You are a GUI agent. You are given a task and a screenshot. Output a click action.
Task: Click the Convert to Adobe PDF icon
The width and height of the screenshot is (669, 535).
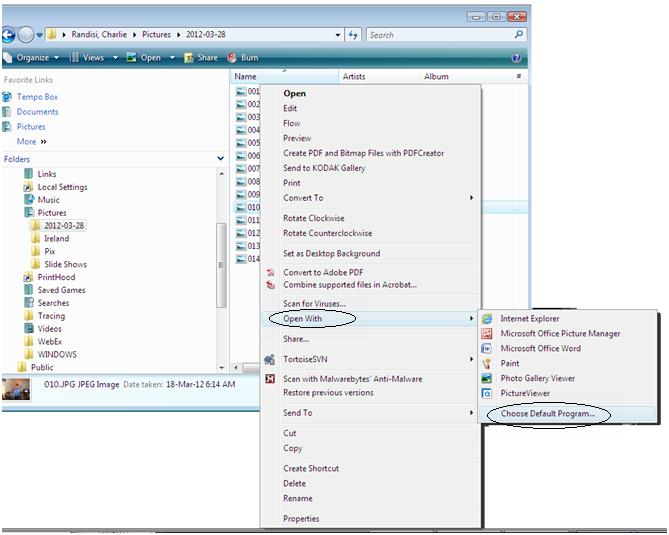point(269,272)
